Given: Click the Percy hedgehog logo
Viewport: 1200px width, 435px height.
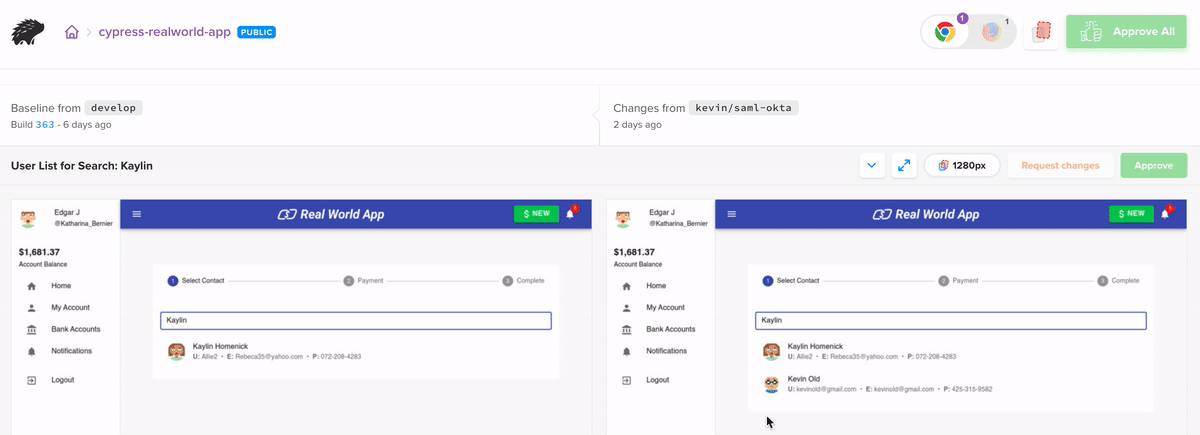Looking at the screenshot, I should [28, 32].
